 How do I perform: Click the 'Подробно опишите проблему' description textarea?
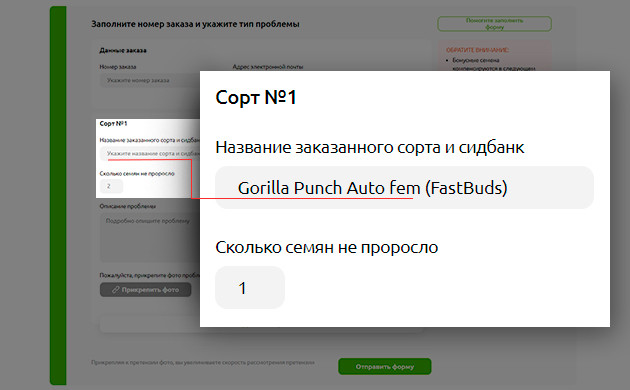point(150,238)
